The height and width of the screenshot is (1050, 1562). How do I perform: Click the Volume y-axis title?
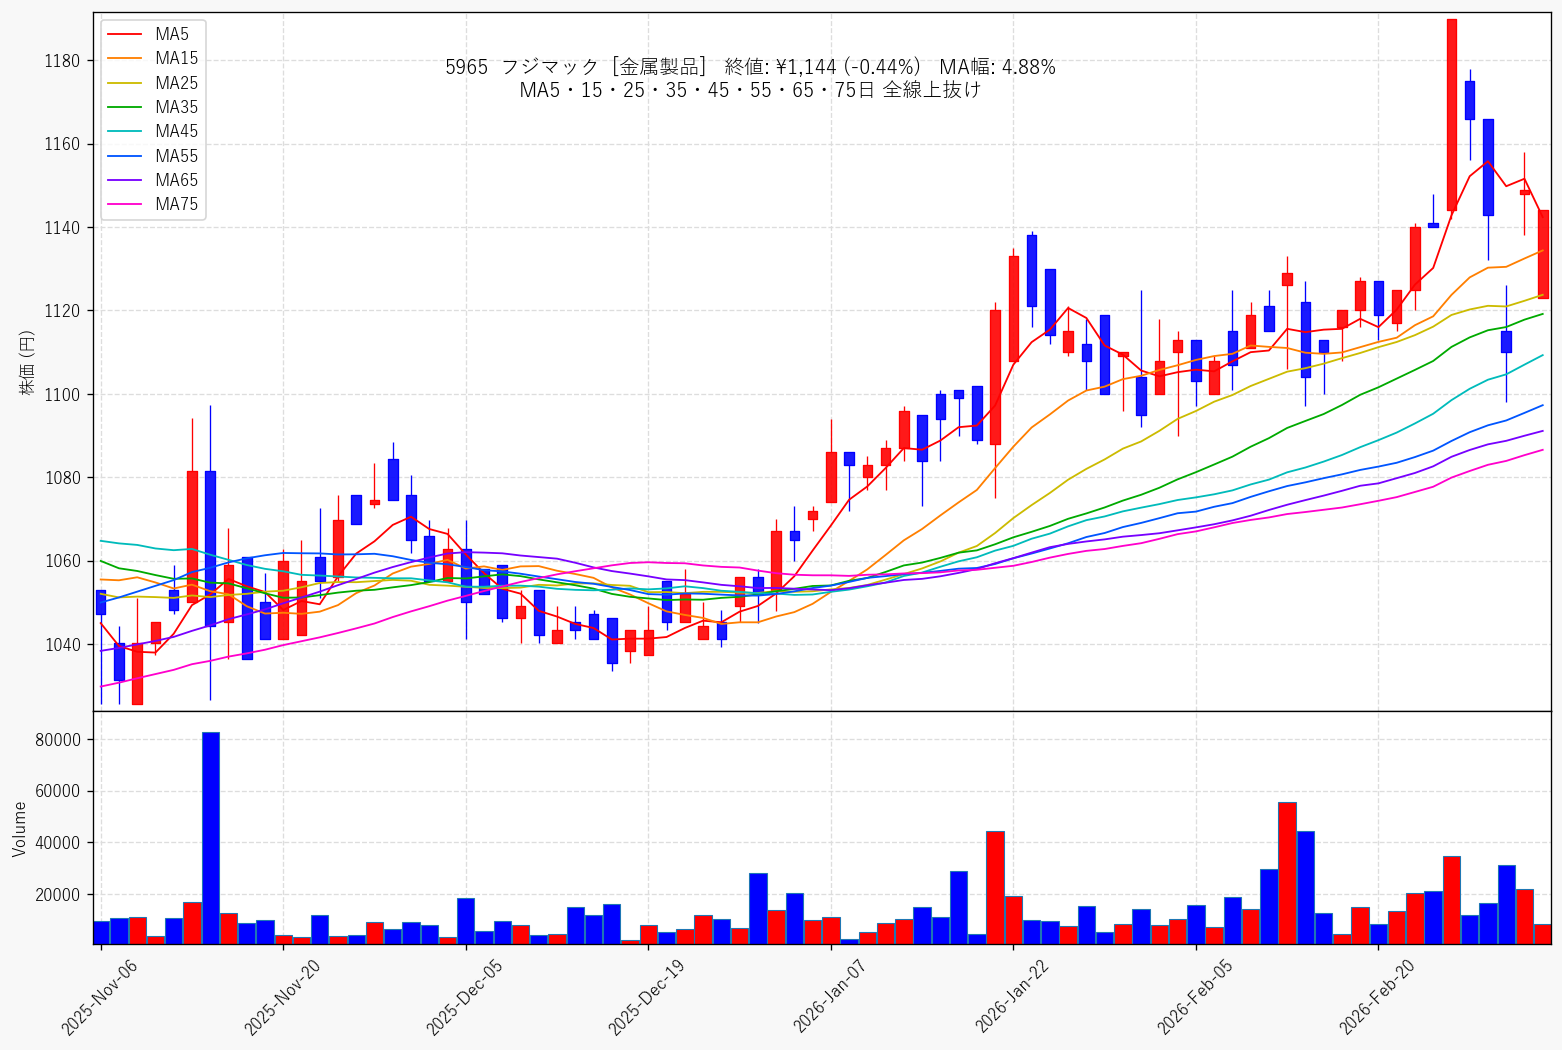[x=20, y=829]
